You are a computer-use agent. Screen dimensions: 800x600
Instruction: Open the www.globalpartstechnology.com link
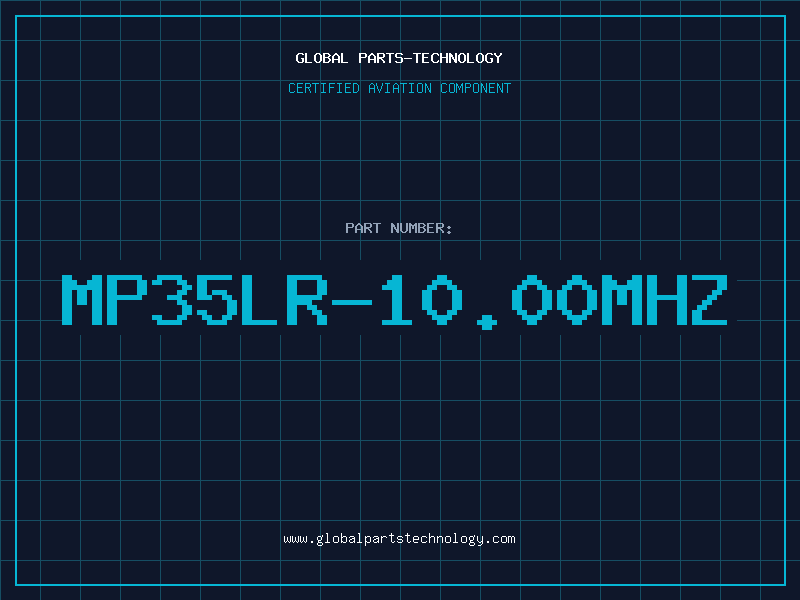point(399,539)
